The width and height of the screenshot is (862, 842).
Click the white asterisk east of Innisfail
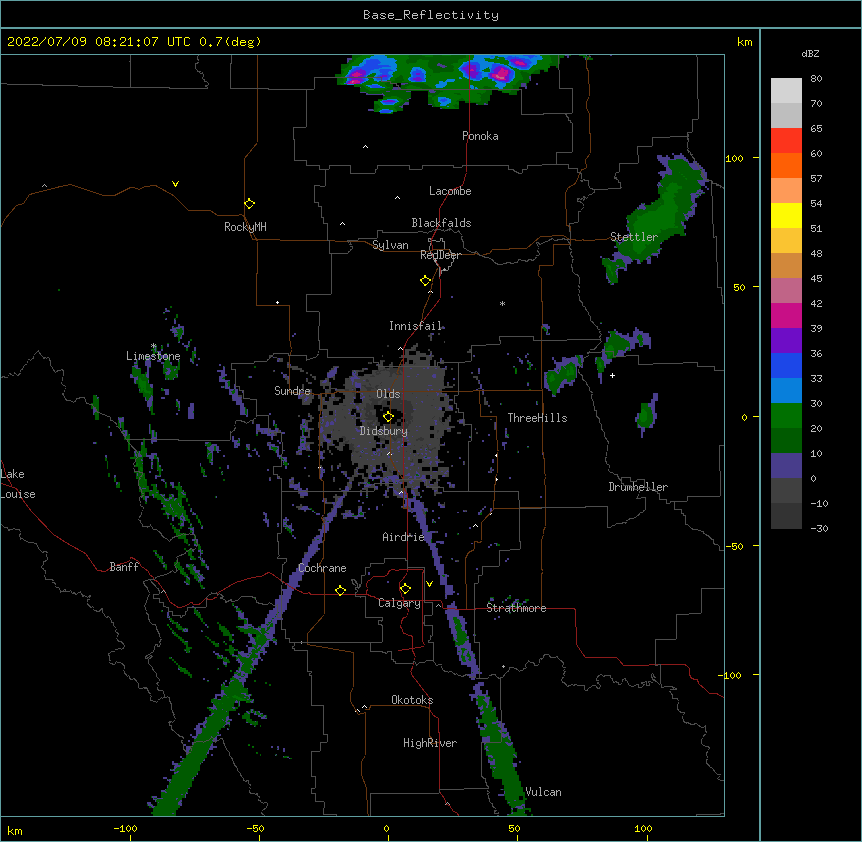click(x=502, y=303)
